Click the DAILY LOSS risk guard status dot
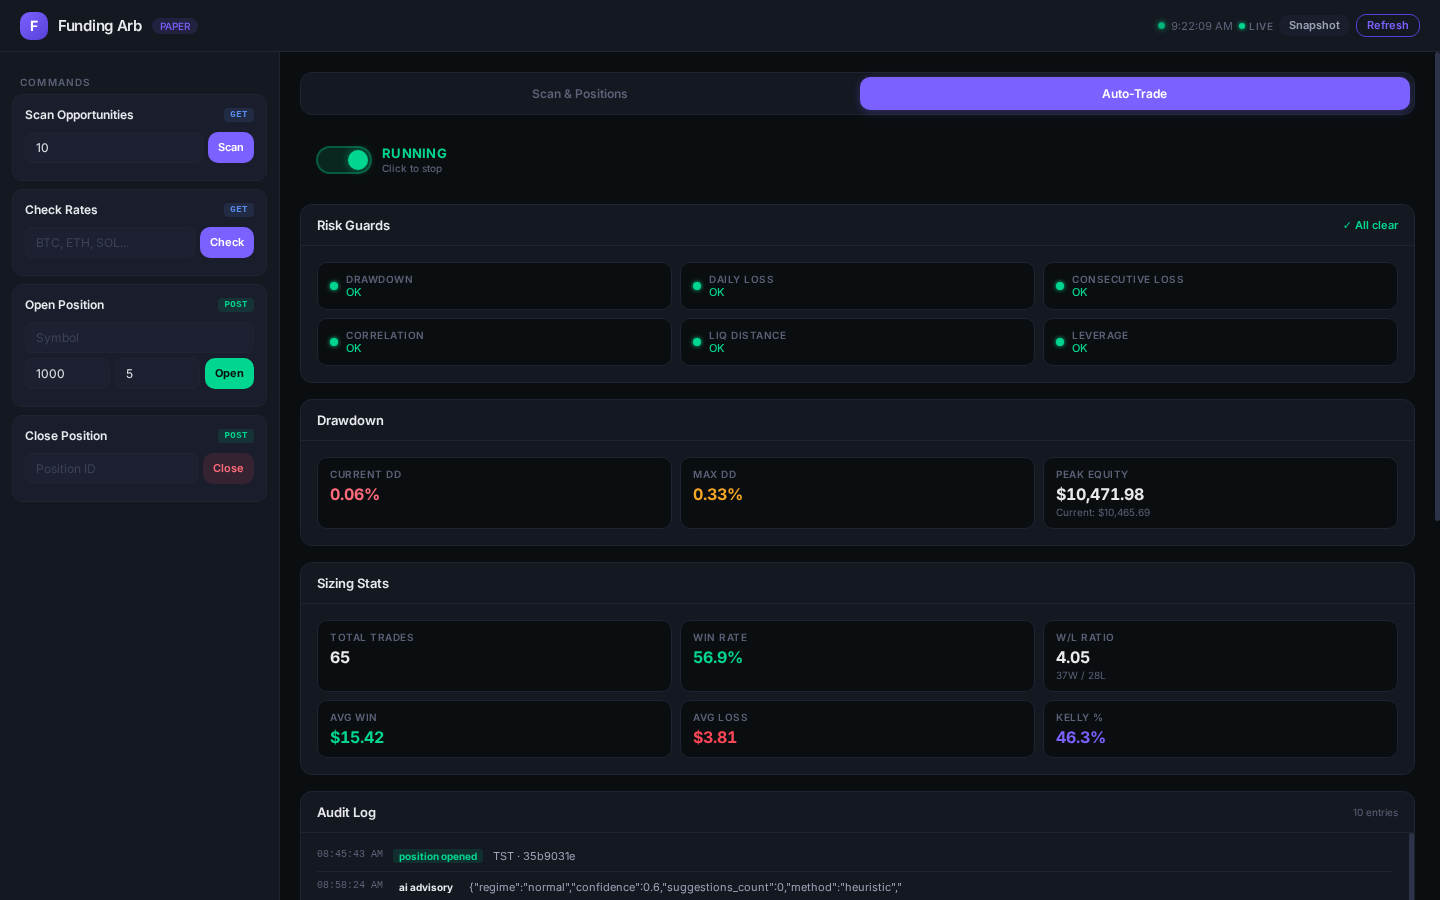 pyautogui.click(x=697, y=286)
